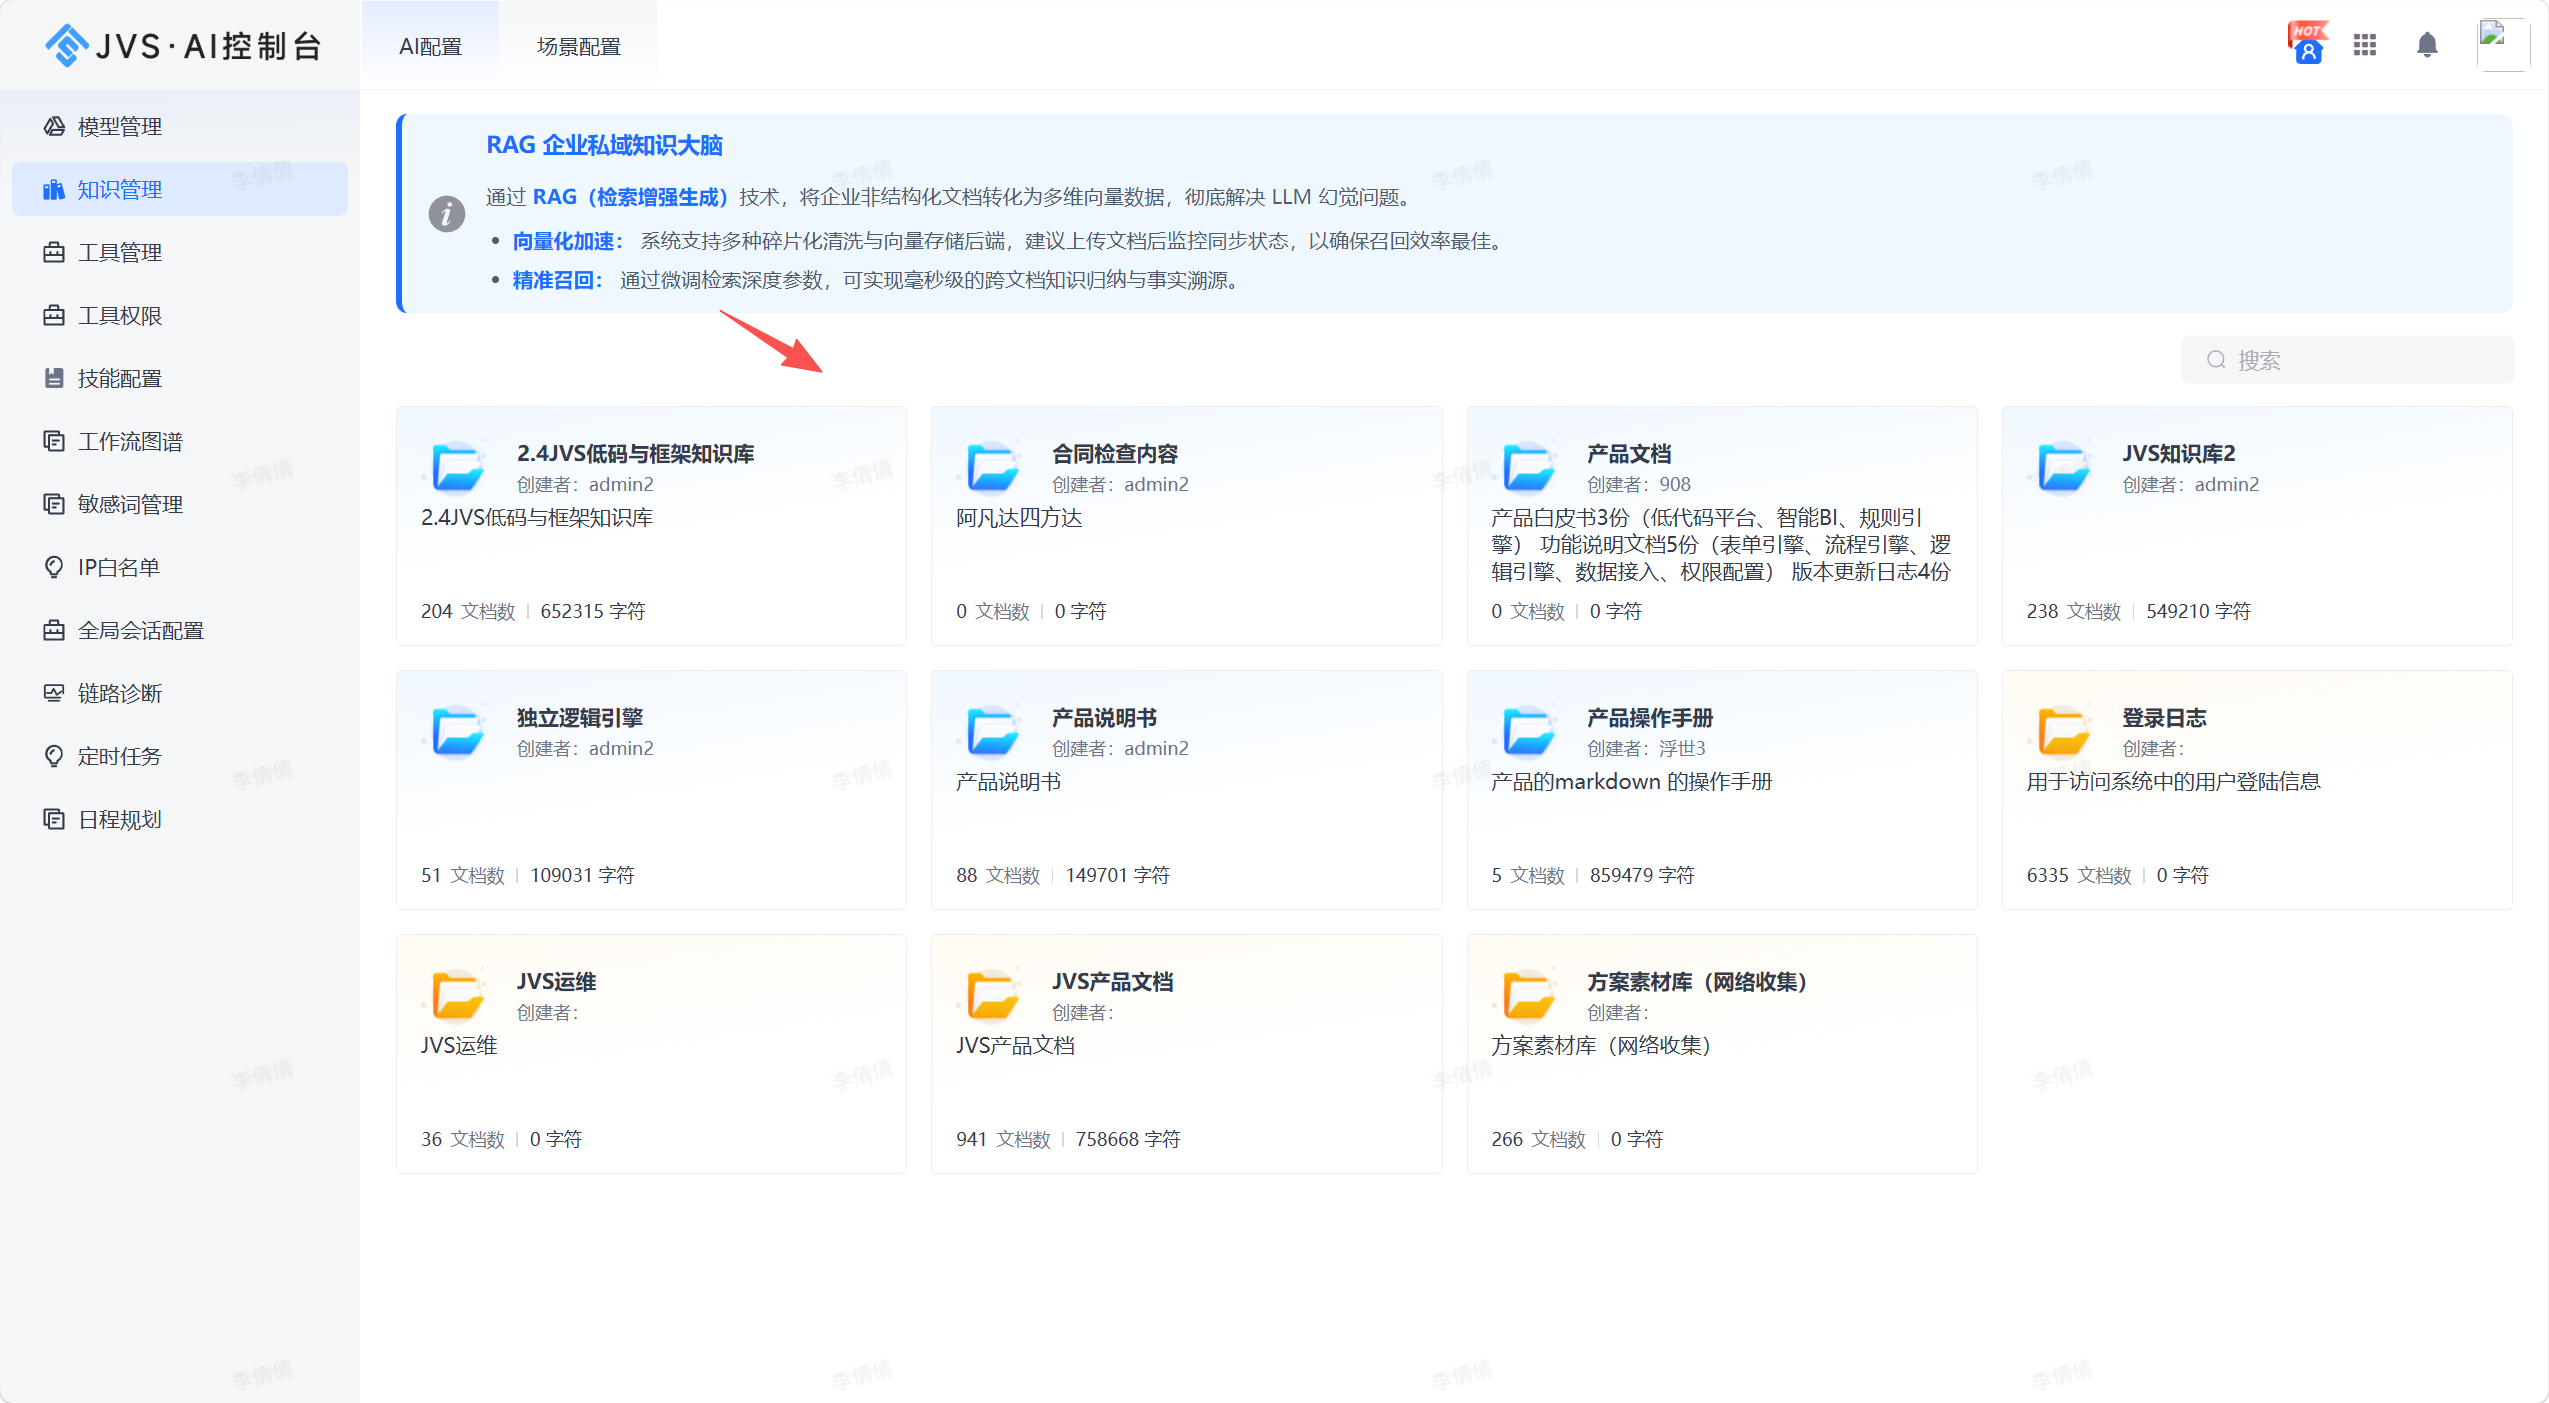Click folder icon of 产品文档 card
2549x1403 pixels.
click(x=1529, y=467)
